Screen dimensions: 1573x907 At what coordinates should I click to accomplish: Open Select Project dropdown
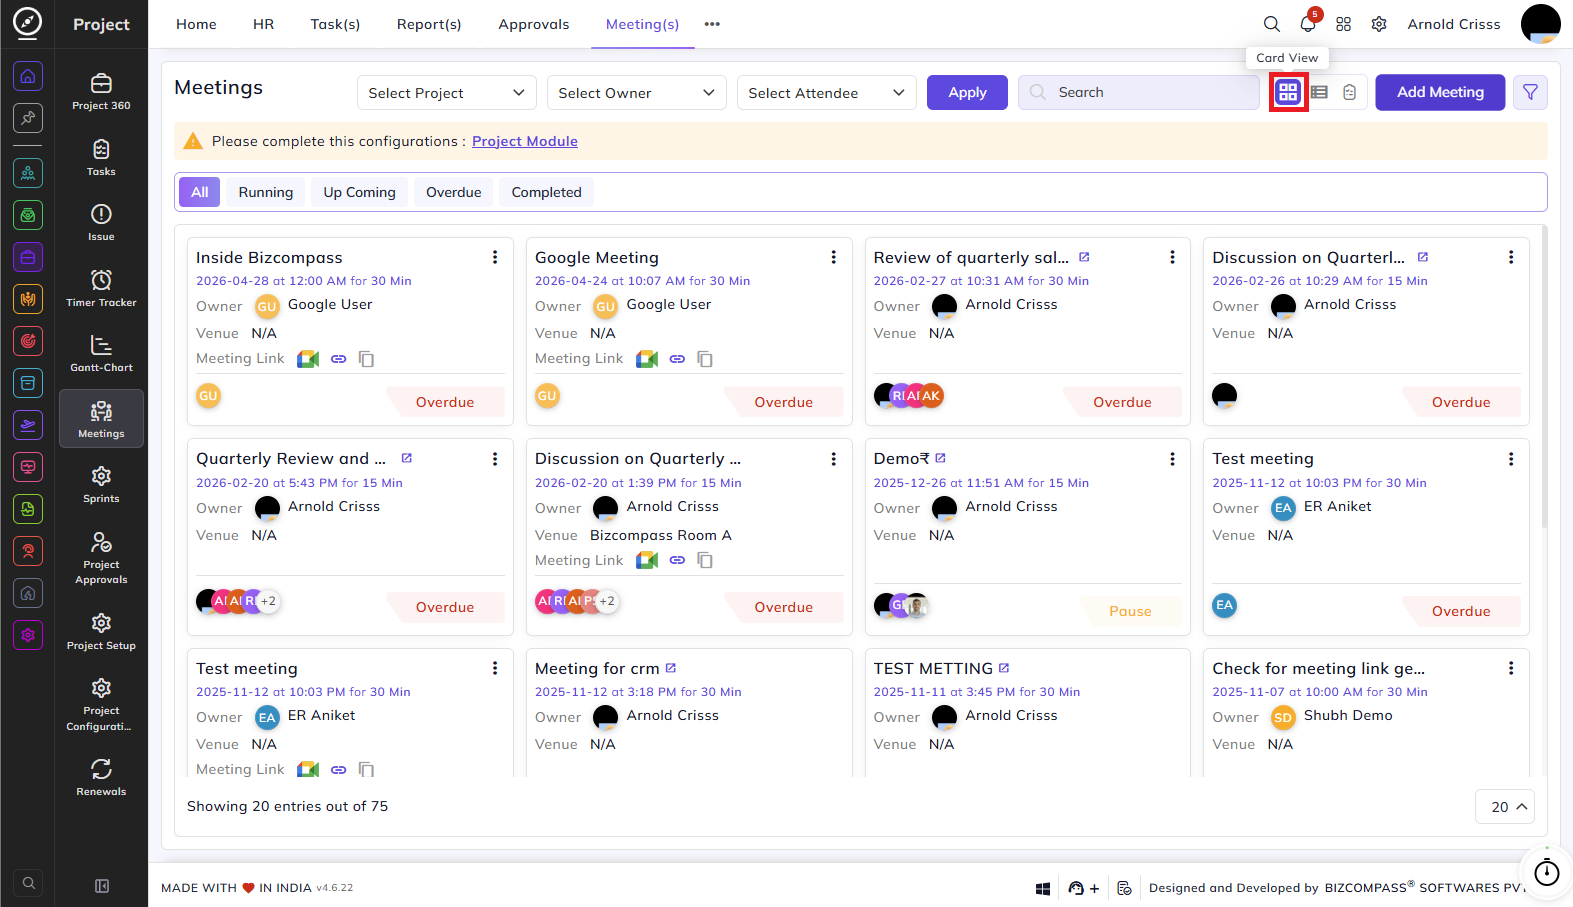446,93
